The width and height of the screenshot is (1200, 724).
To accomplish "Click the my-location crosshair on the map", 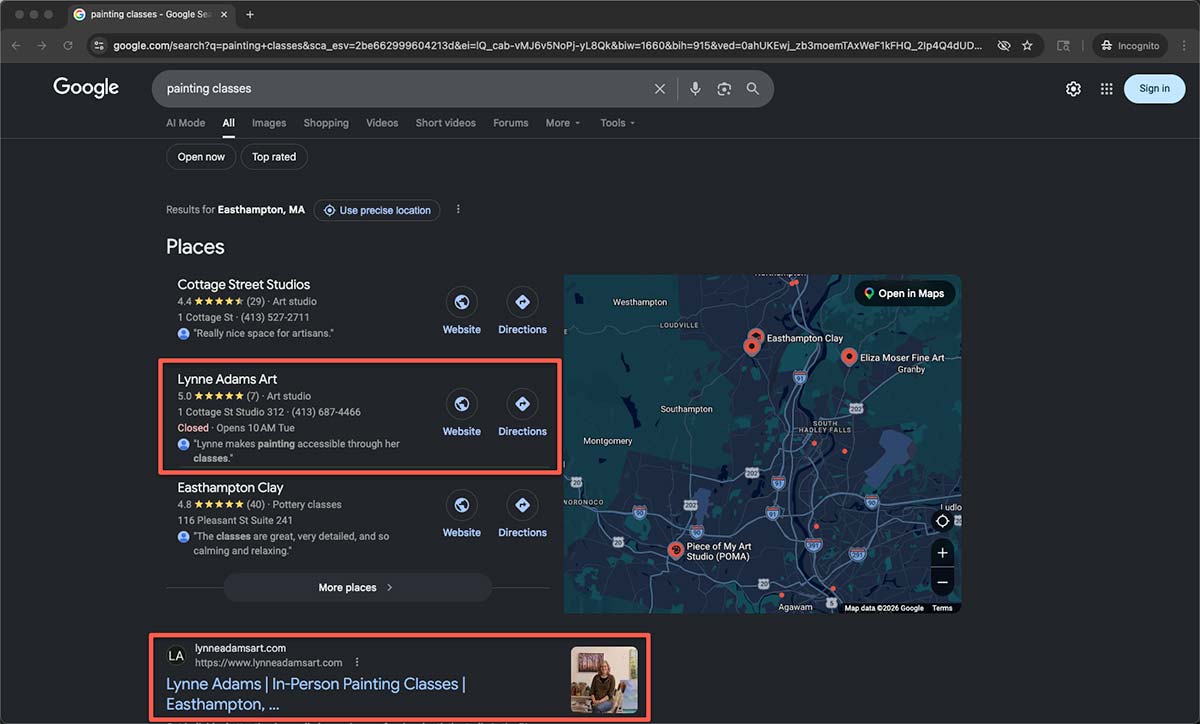I will [x=942, y=521].
